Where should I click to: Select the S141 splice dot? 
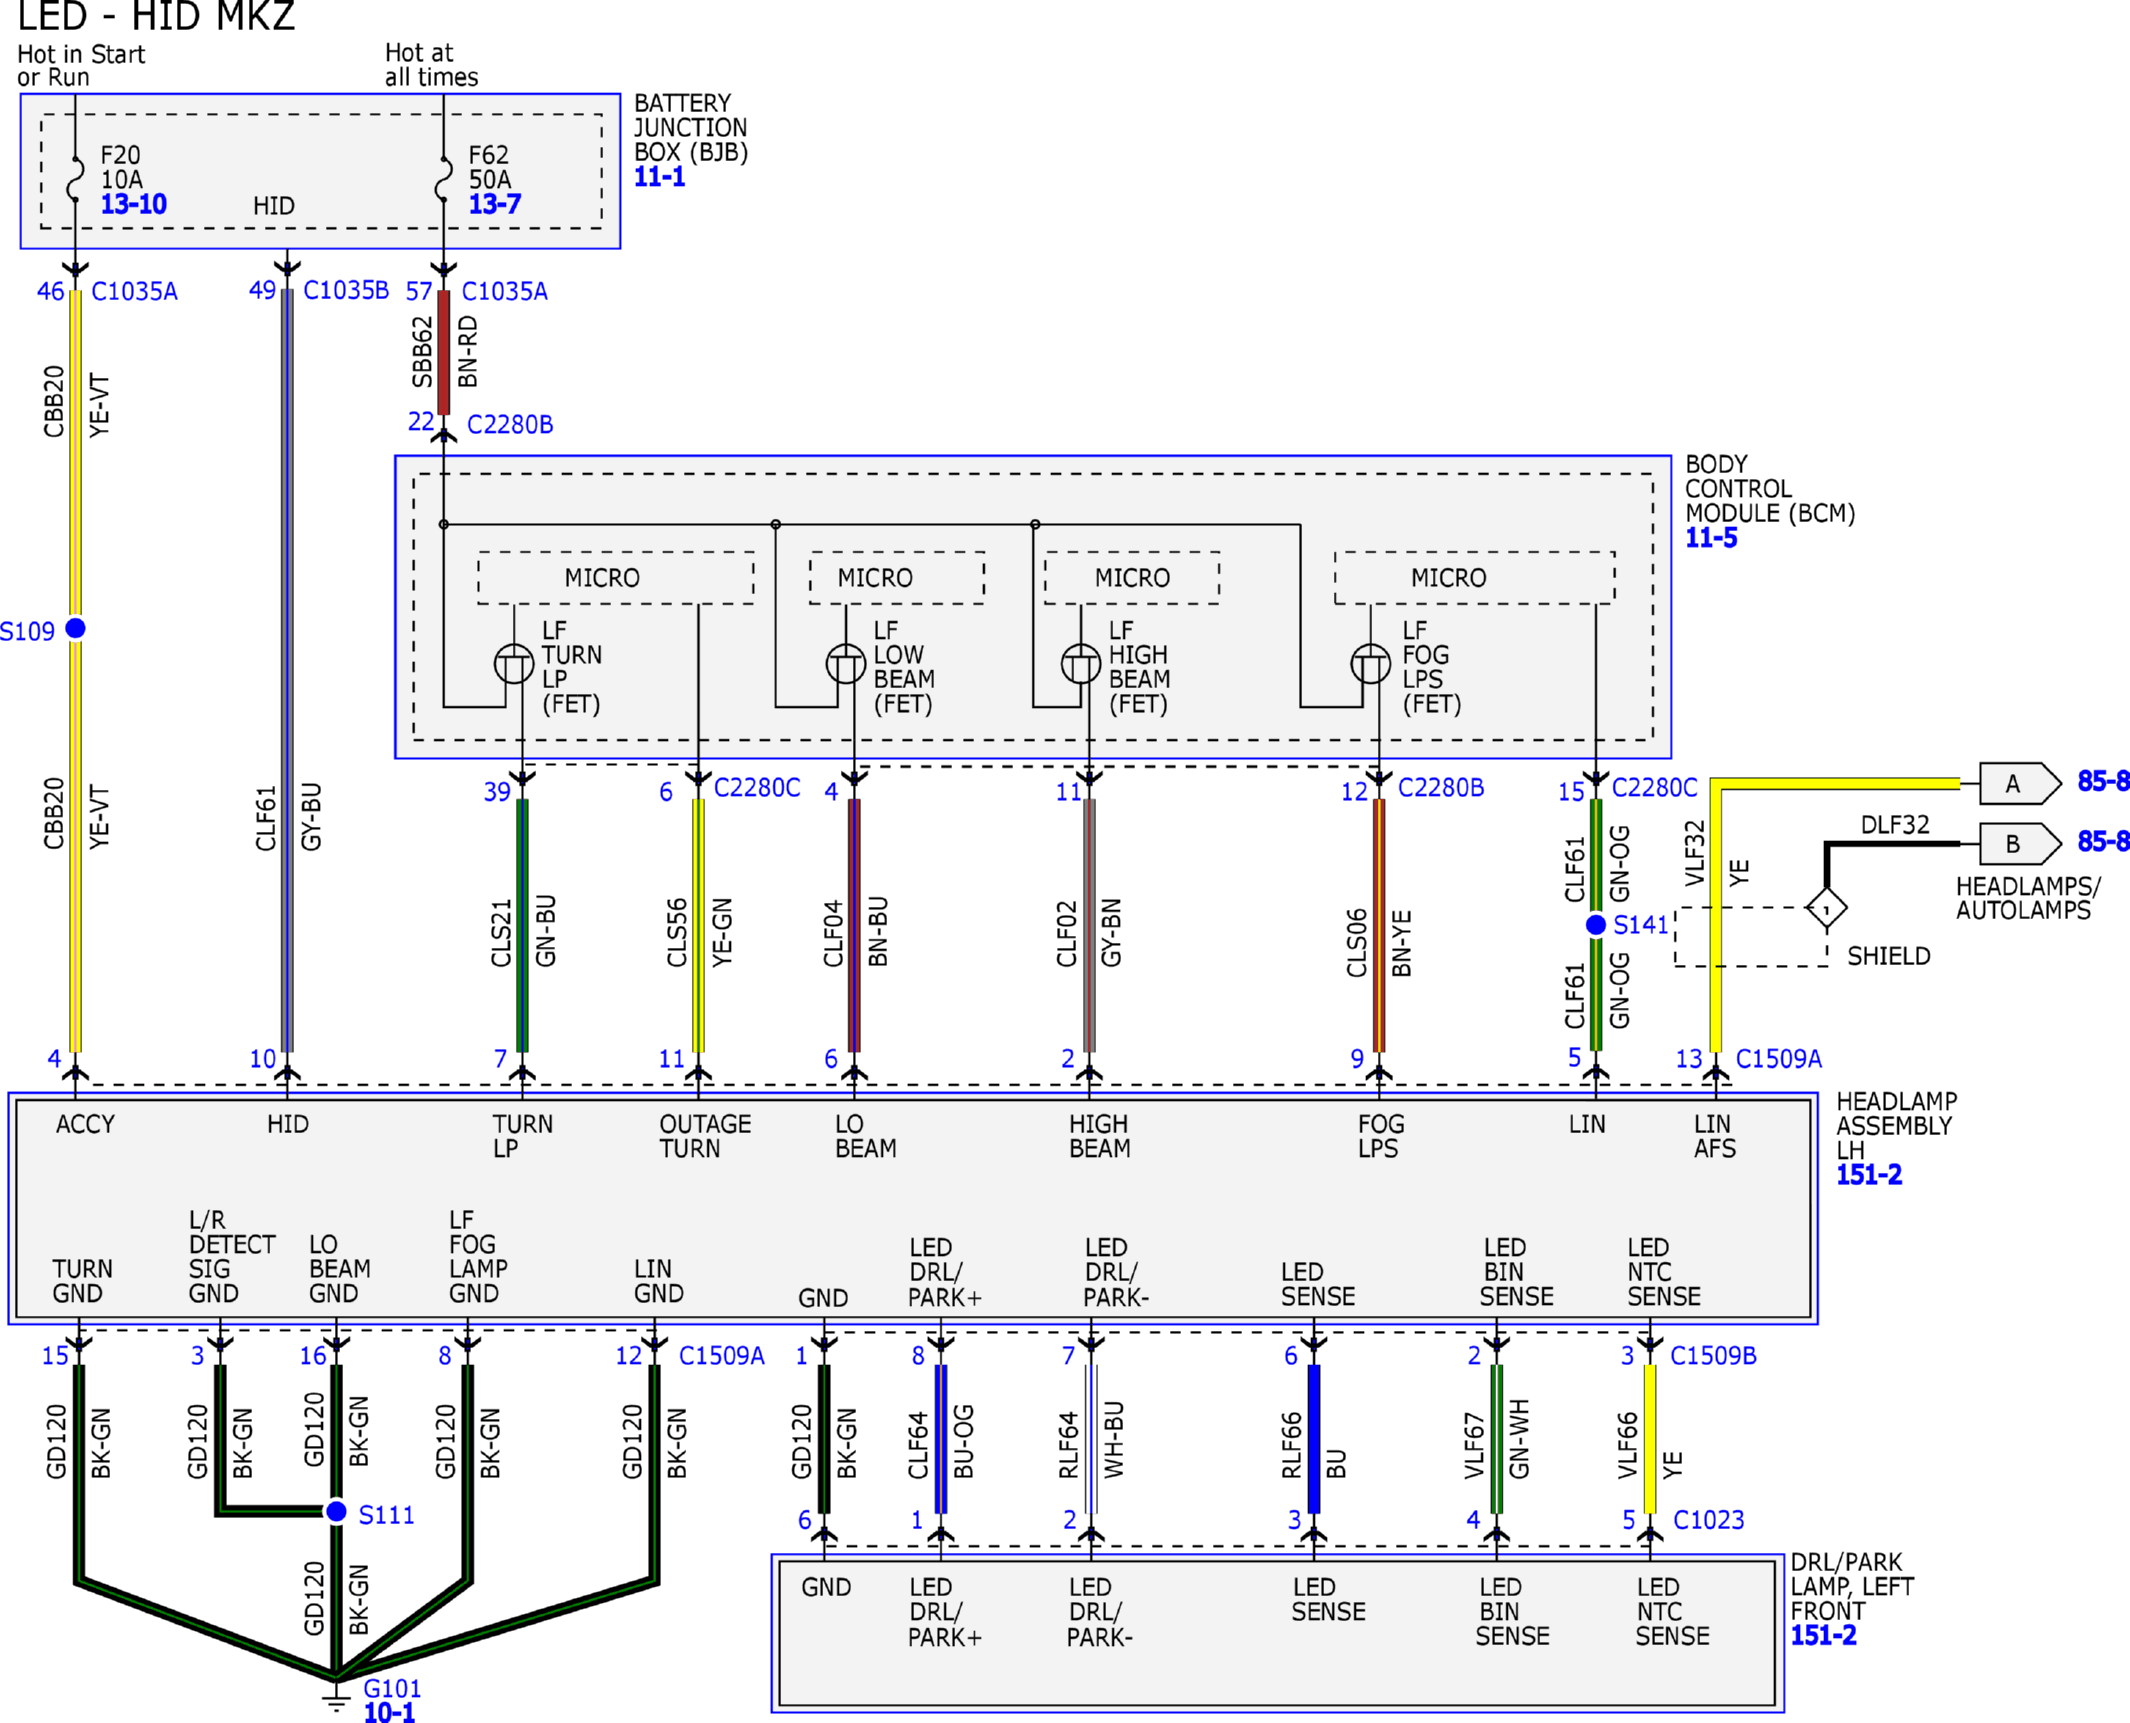[x=1596, y=925]
